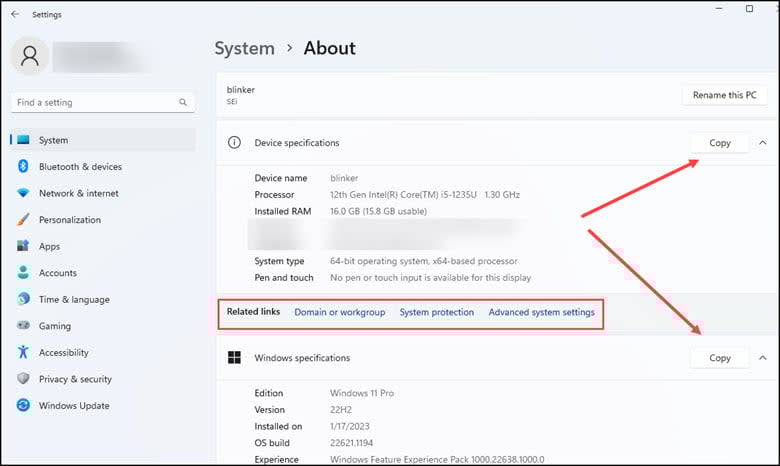The width and height of the screenshot is (780, 466).
Task: Click the Accounts person icon
Action: pos(23,273)
